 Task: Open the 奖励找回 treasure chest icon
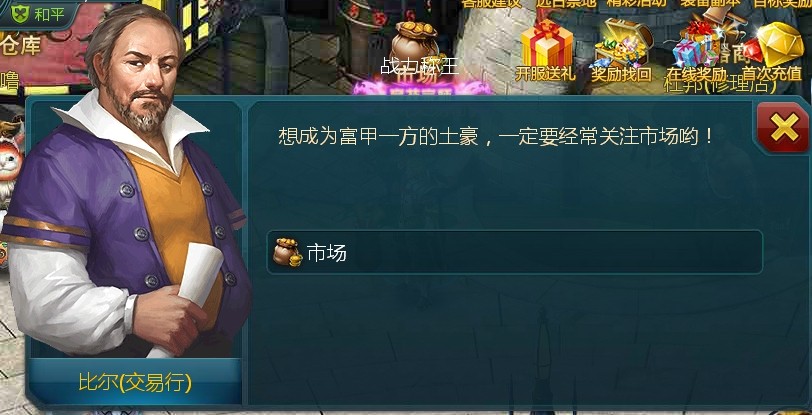tap(621, 44)
